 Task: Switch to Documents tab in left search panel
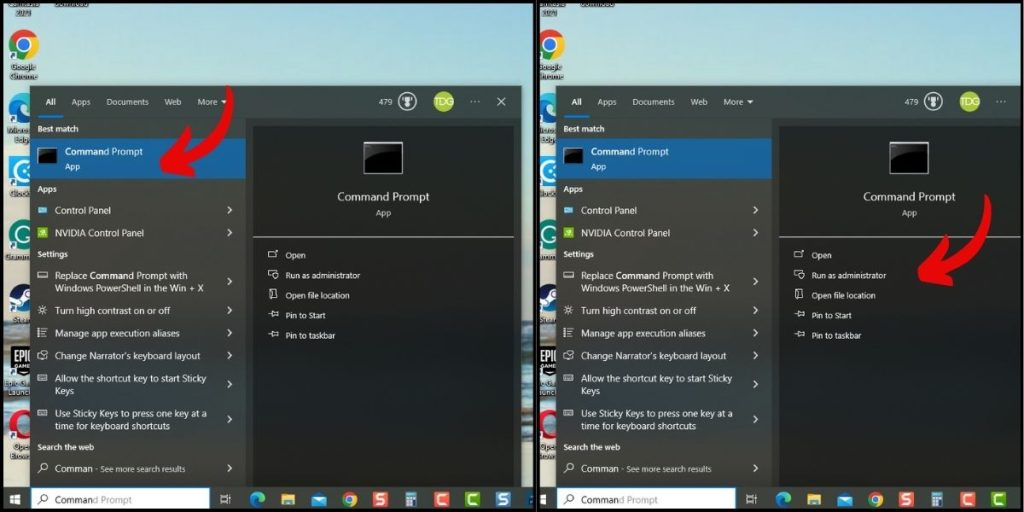[127, 102]
